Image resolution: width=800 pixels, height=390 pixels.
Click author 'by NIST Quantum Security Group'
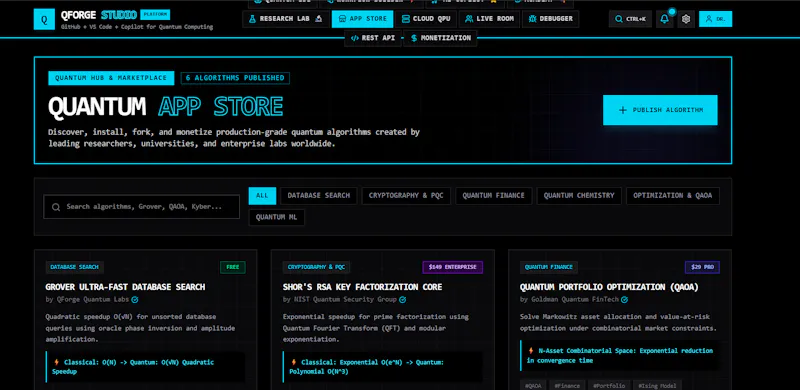tap(340, 300)
